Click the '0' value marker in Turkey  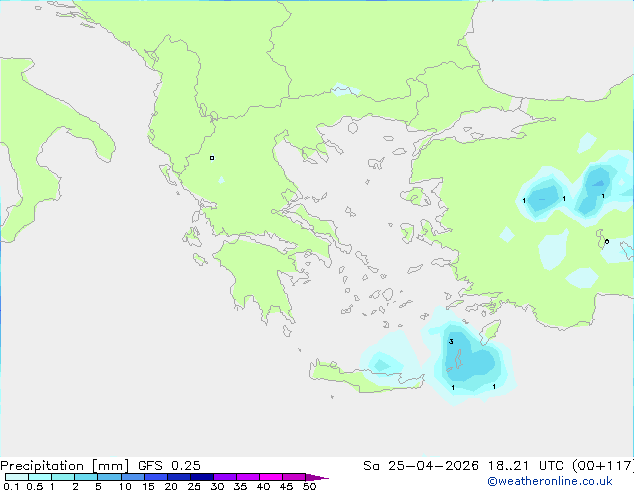coord(607,242)
